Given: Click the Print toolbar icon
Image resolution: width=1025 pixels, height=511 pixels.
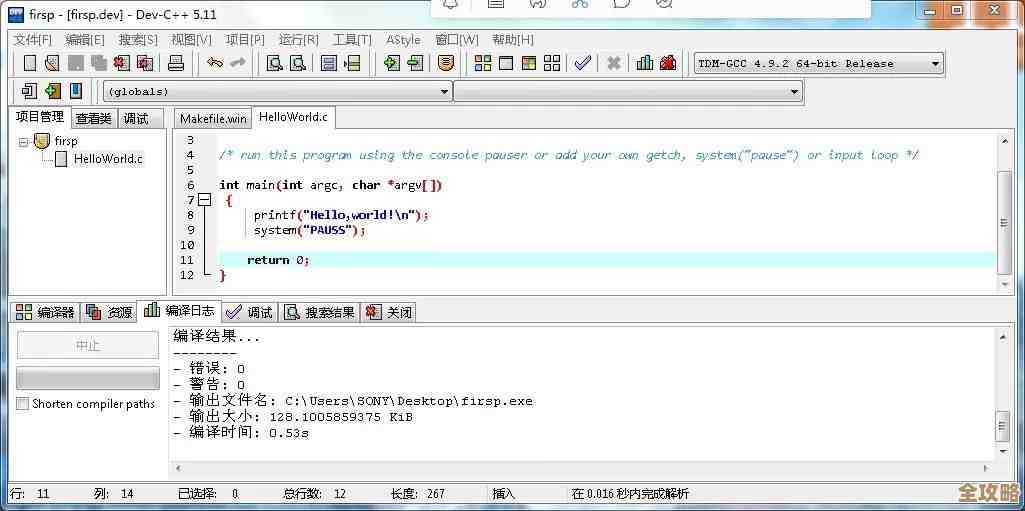Looking at the screenshot, I should (x=176, y=63).
